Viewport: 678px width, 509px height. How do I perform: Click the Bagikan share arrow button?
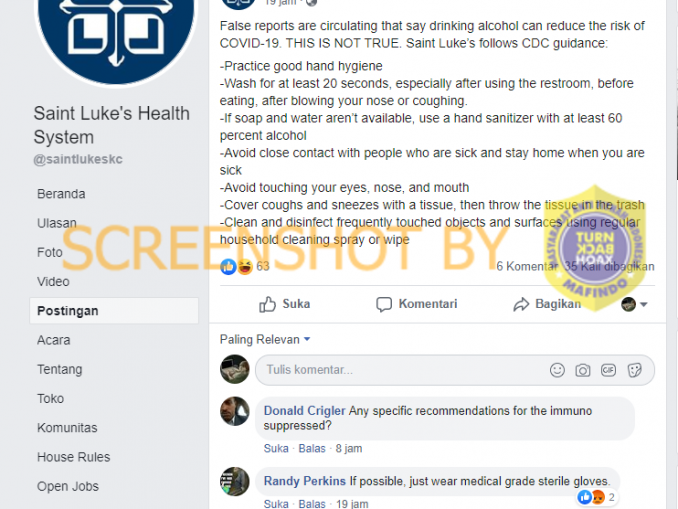[547, 304]
